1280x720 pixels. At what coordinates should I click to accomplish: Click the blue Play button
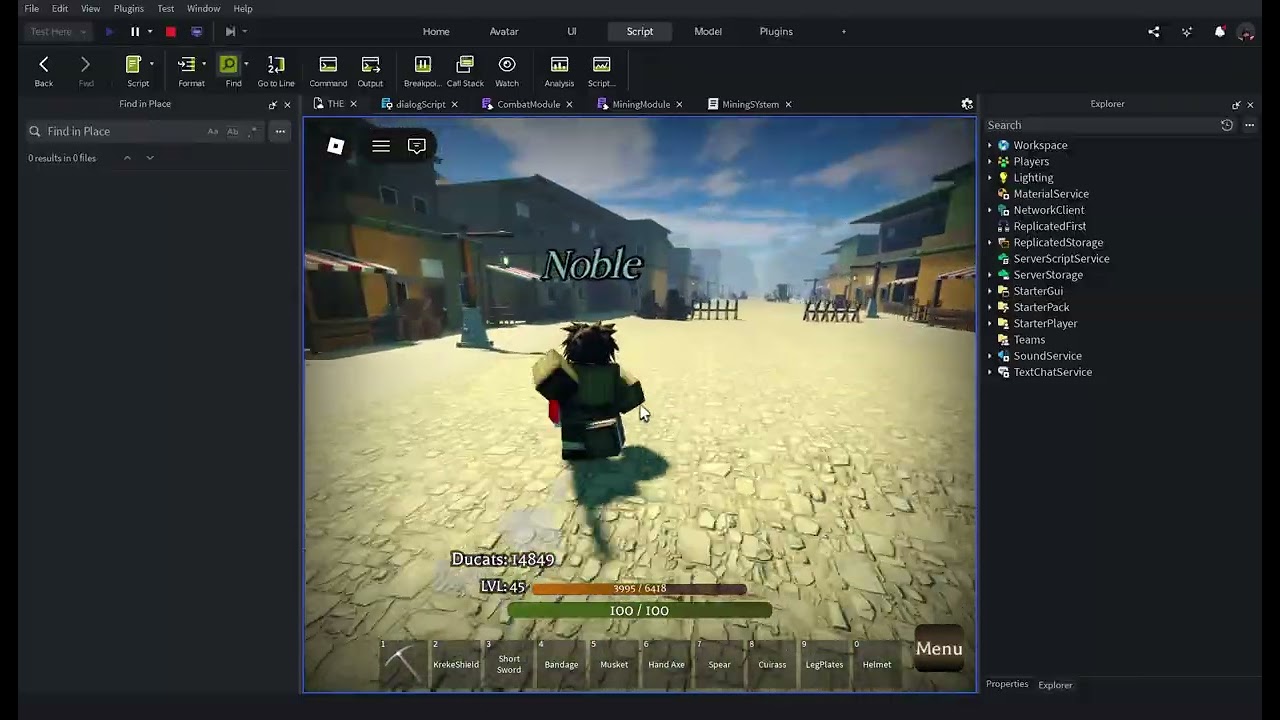[109, 31]
